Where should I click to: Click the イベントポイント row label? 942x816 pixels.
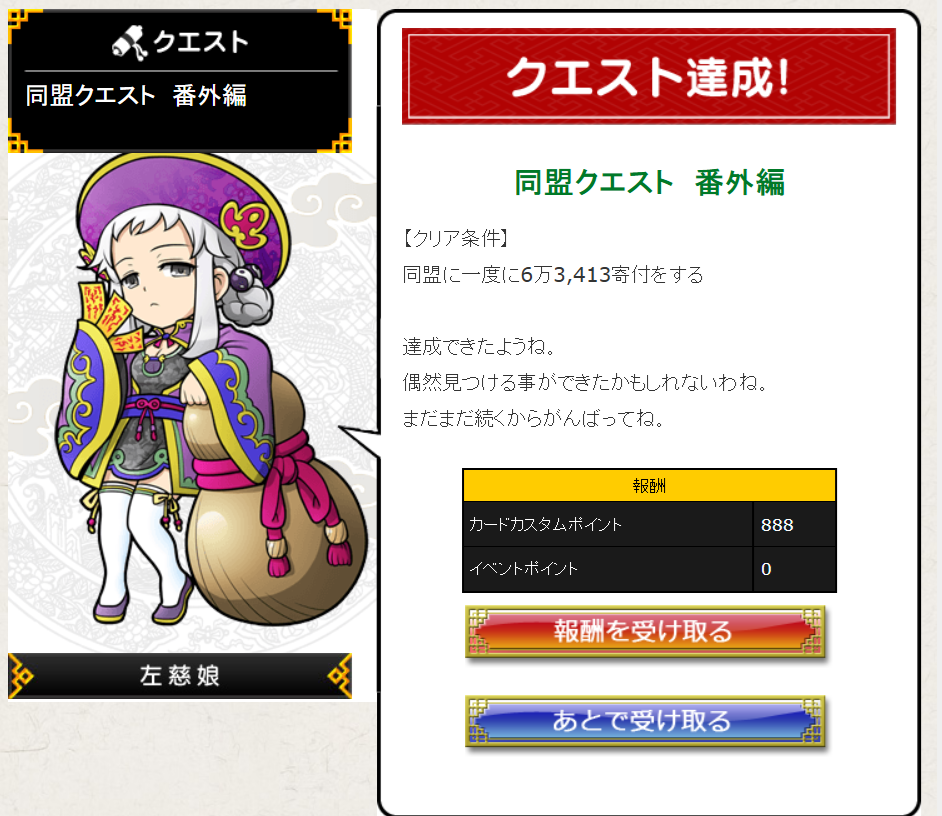523,568
